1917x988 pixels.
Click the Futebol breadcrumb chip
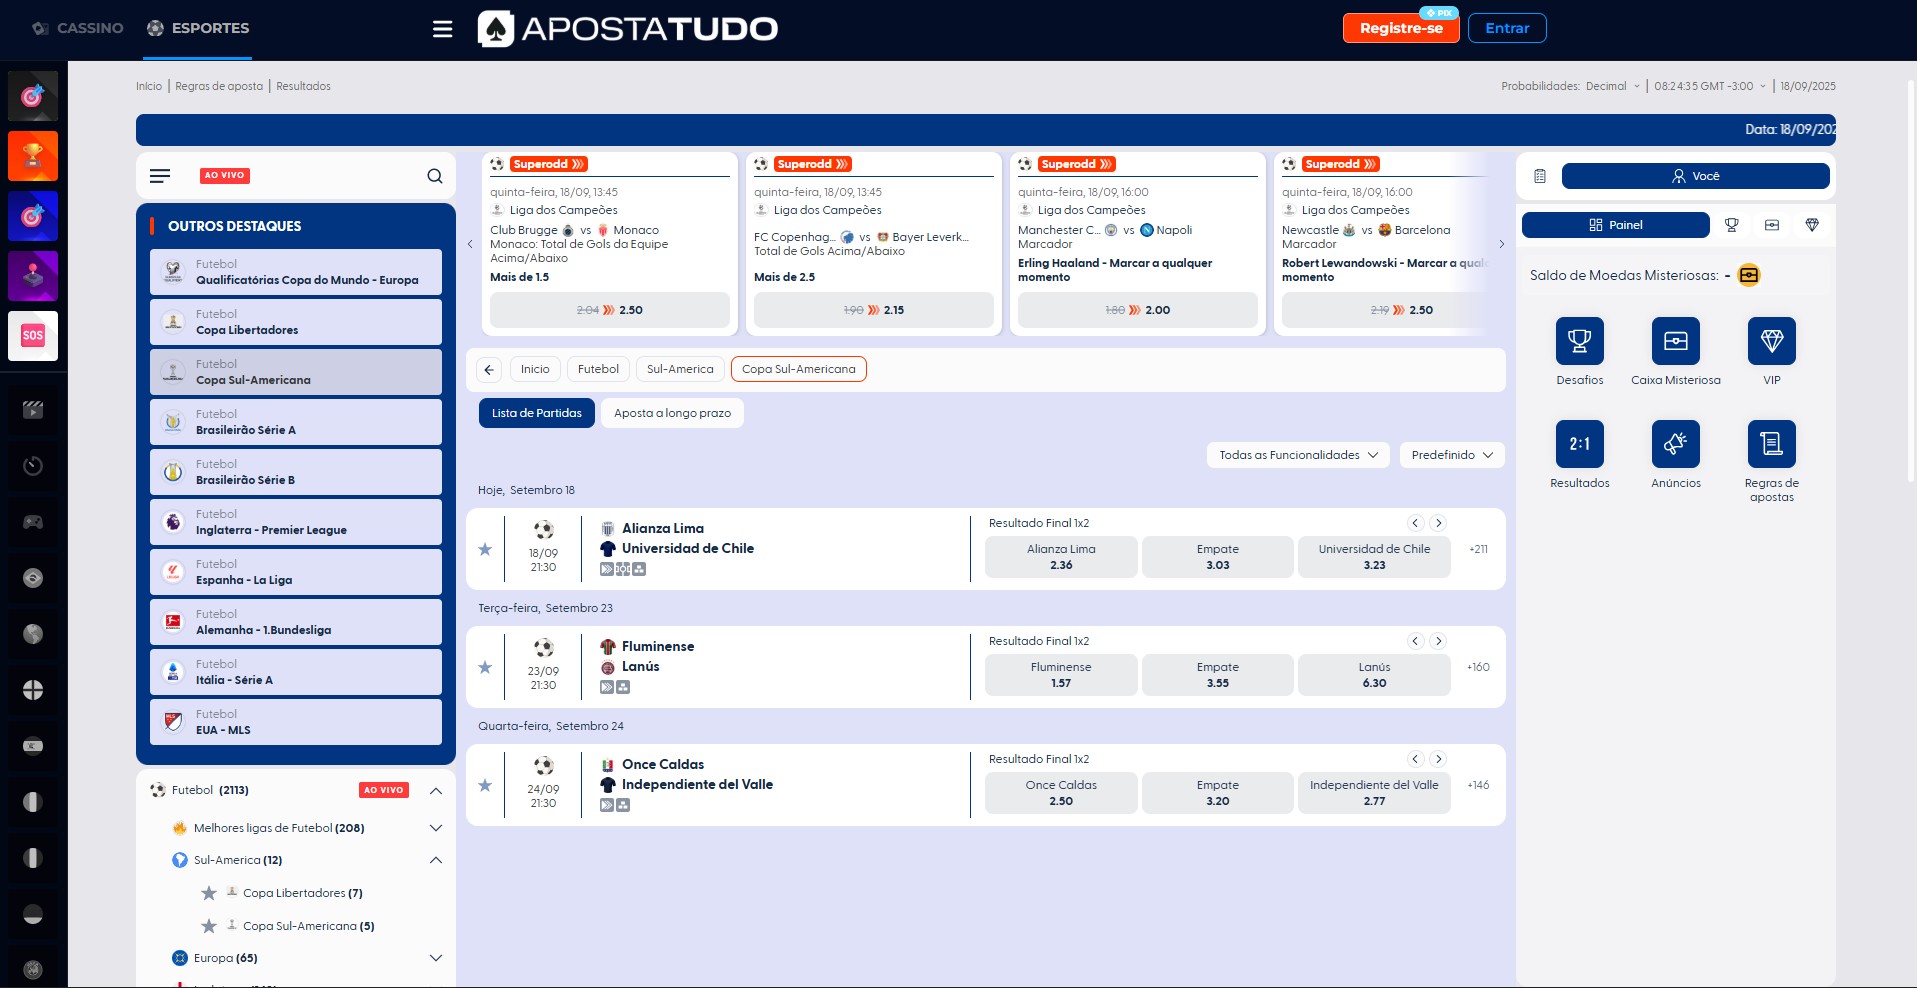(x=598, y=369)
